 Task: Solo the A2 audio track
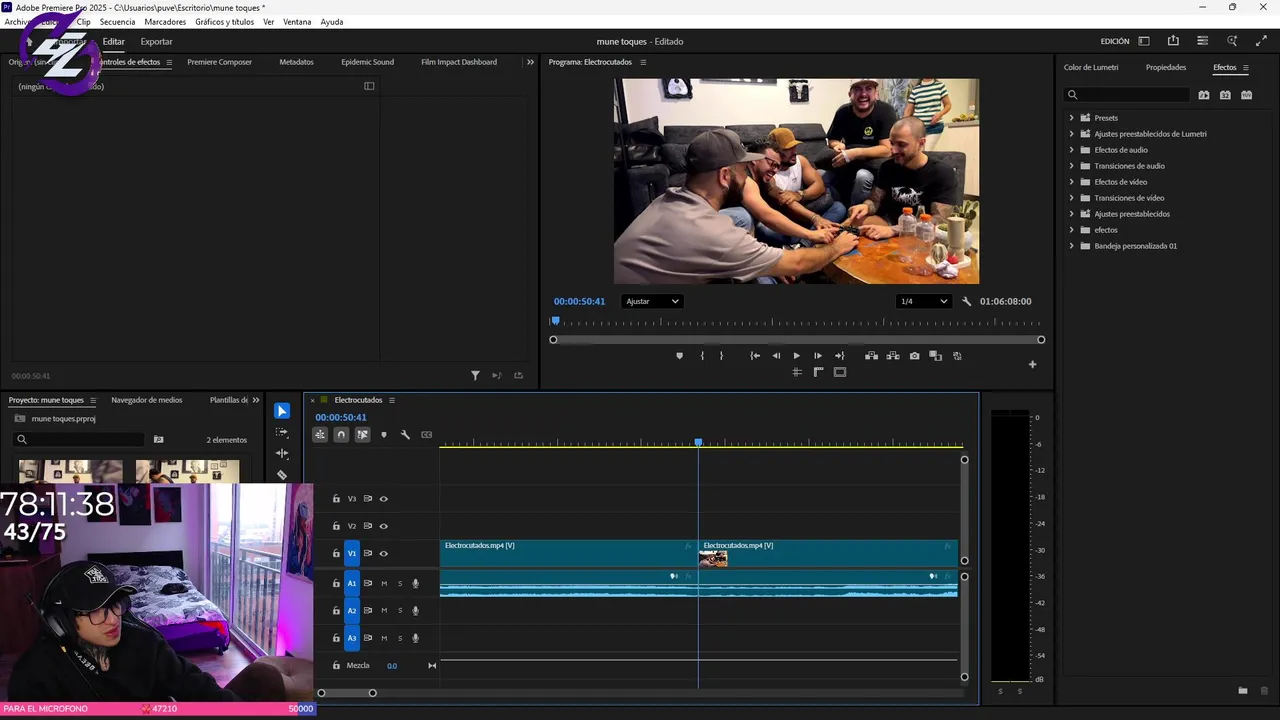click(400, 611)
